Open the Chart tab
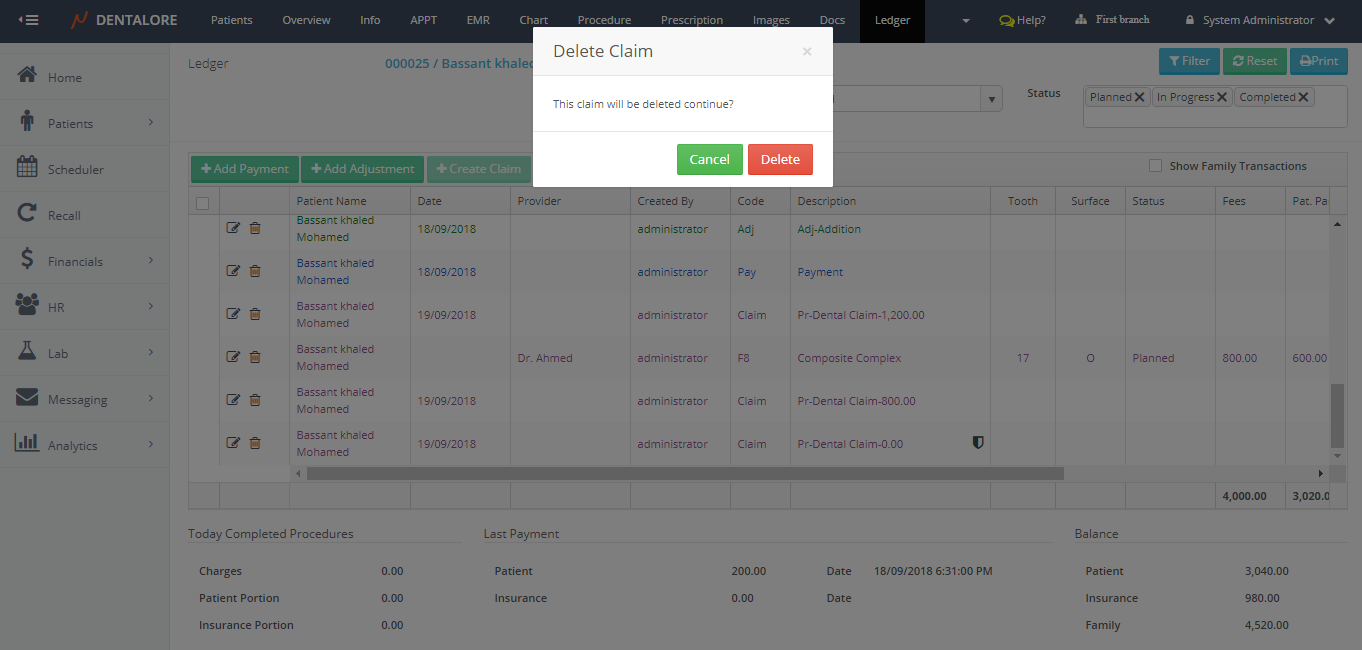The image size is (1362, 650). [533, 20]
